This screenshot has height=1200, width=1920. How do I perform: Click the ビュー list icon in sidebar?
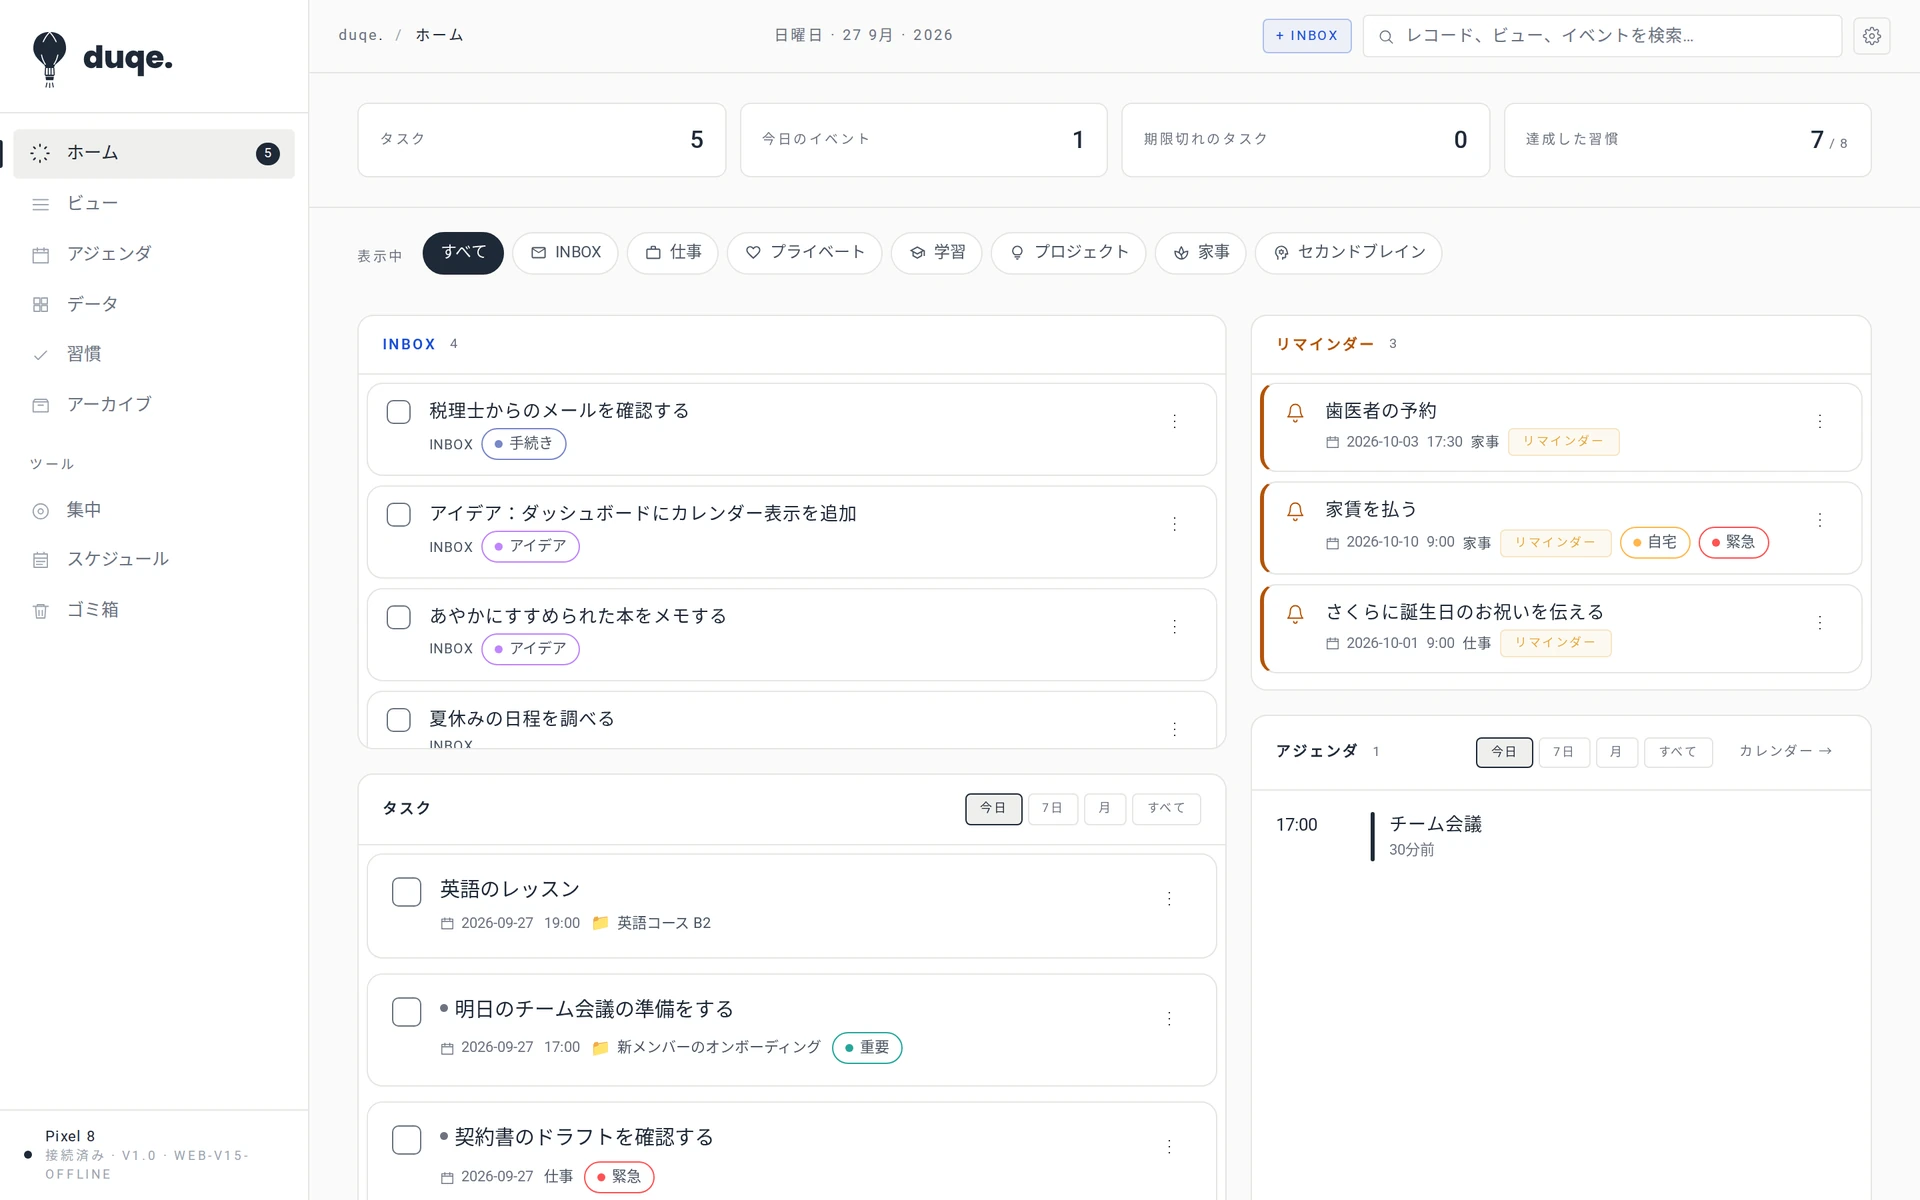tap(40, 204)
